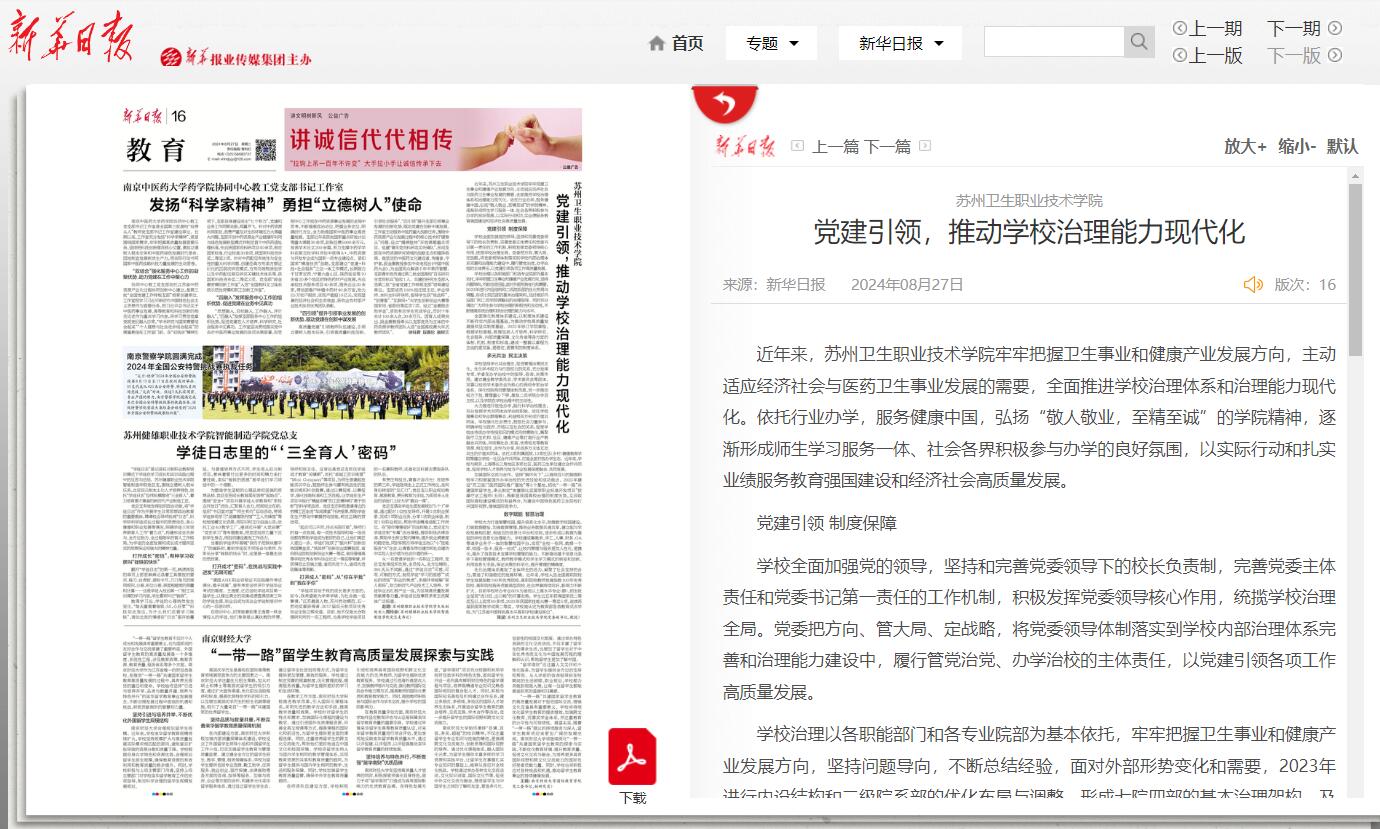Viewport: 1380px width, 829px height.
Task: Click the next-issue arrow icon beside 下一期
Action: 1334,28
